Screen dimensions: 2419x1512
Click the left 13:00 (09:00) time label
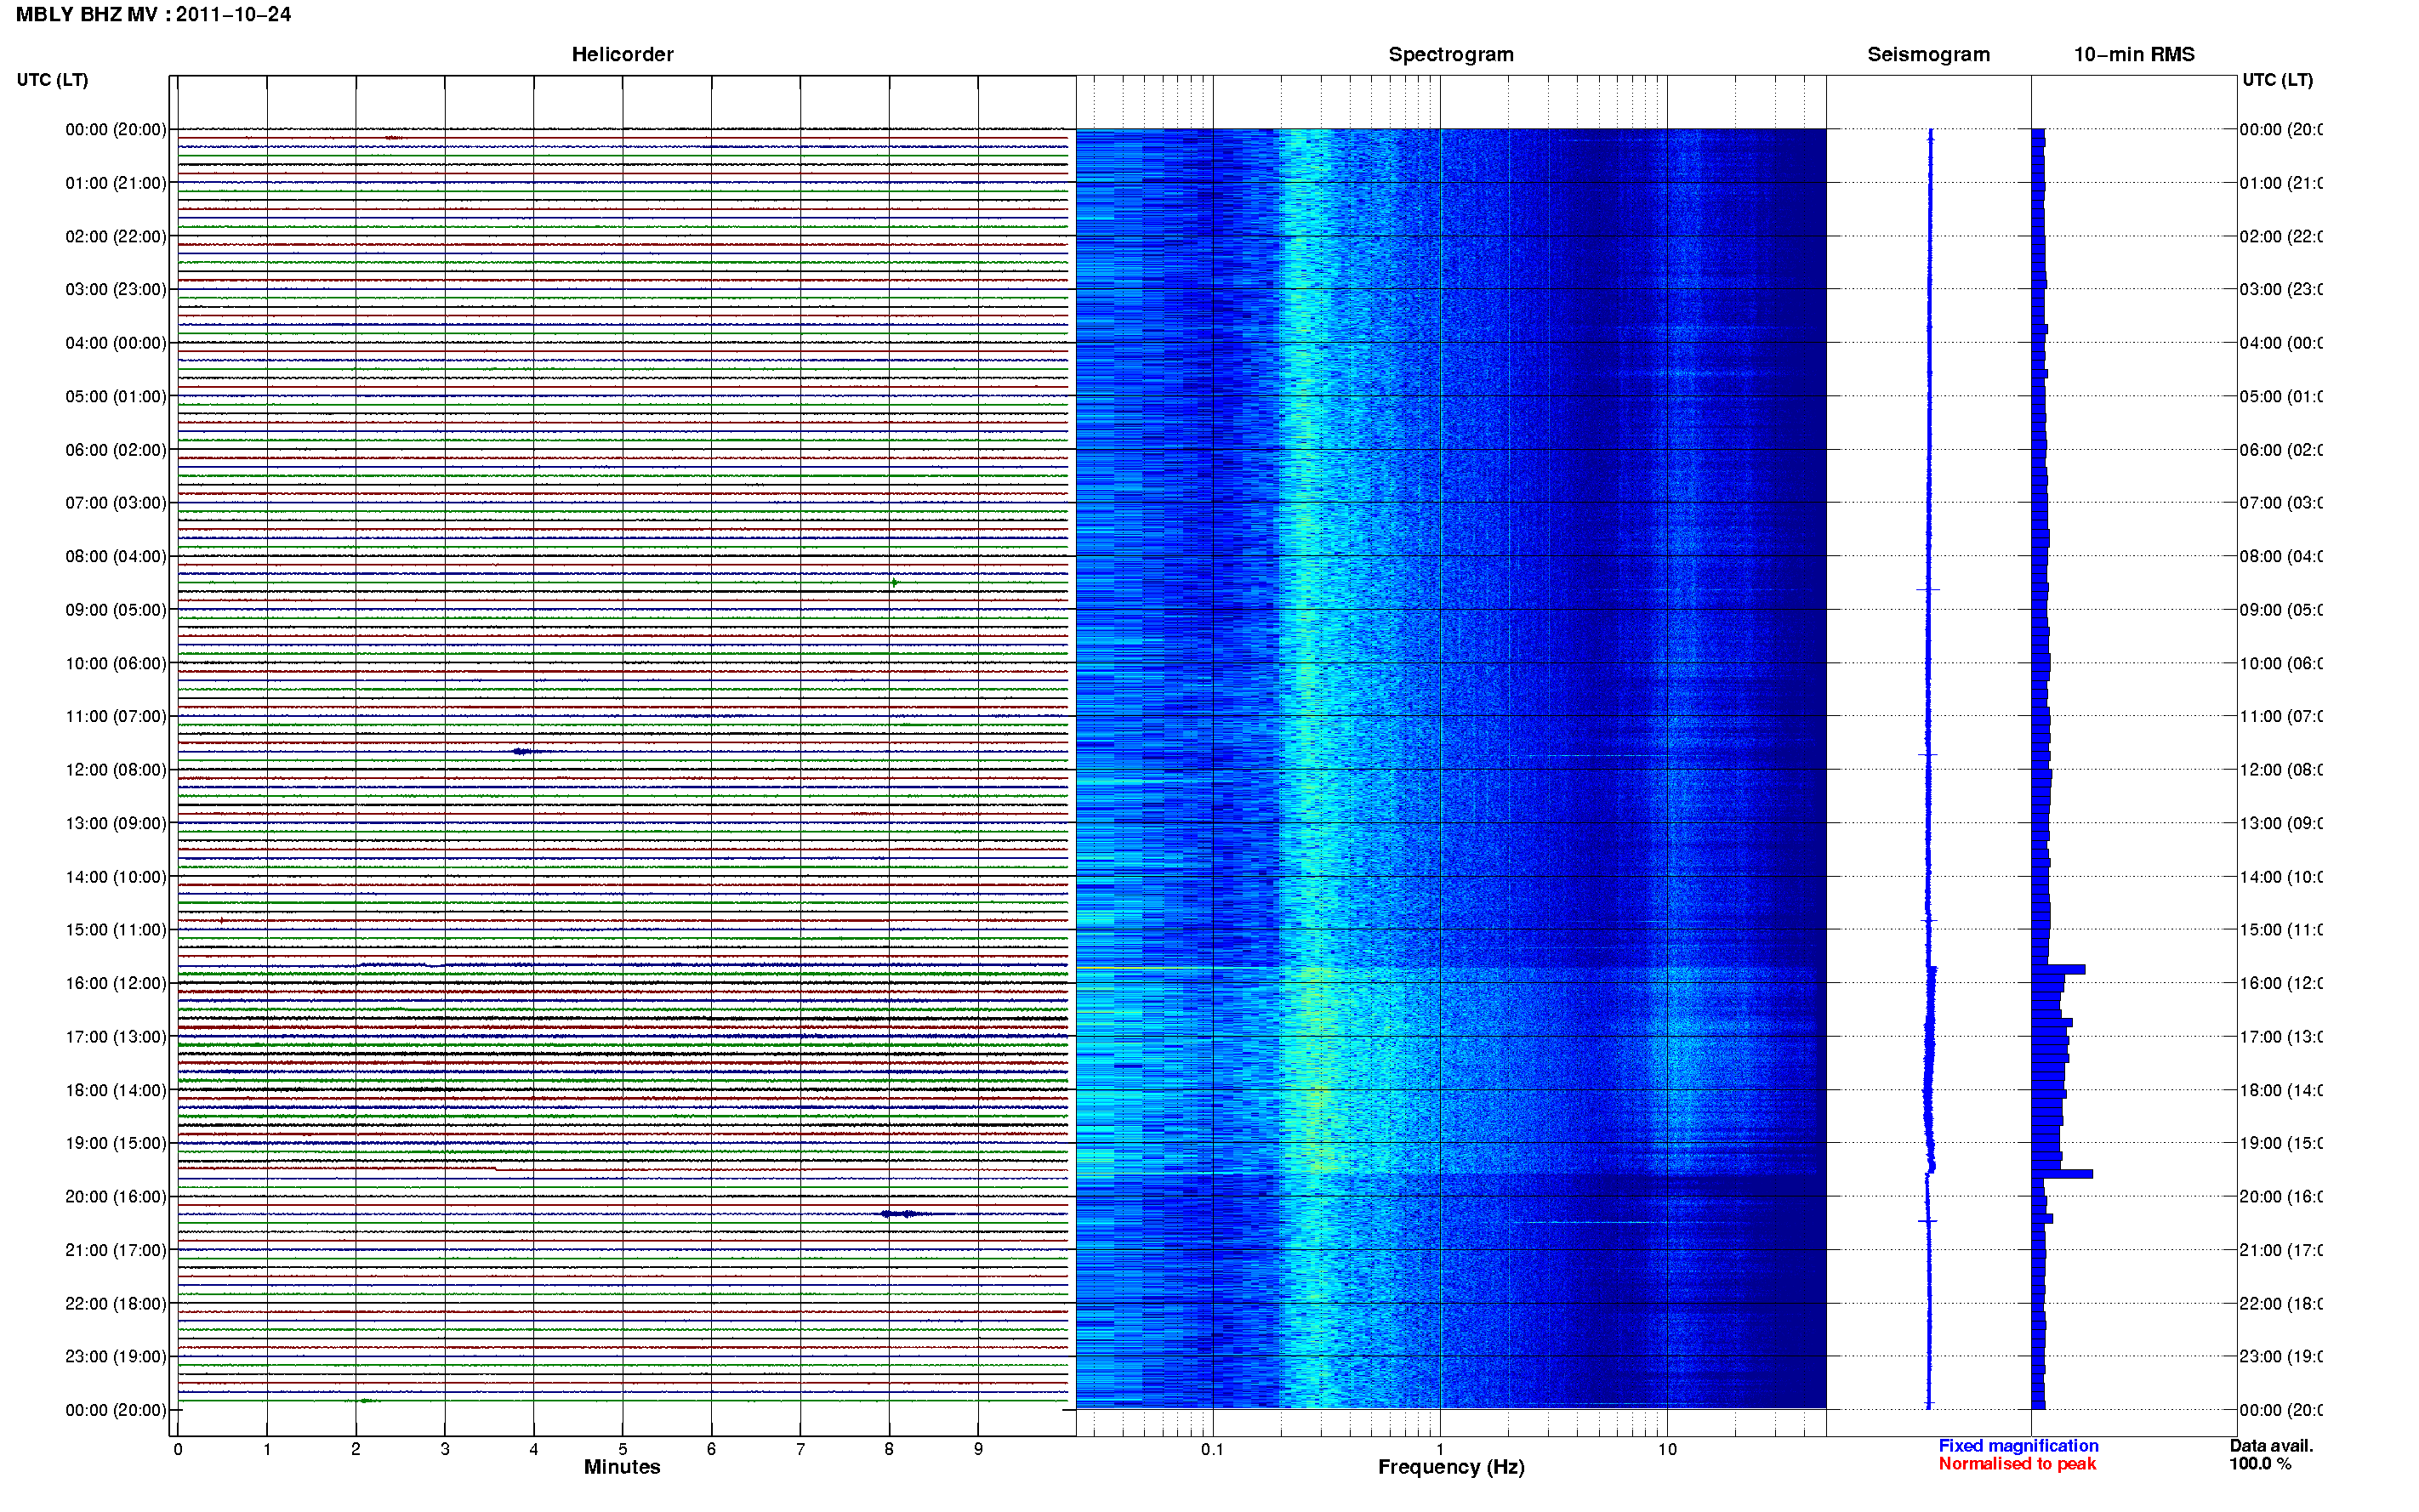[x=116, y=823]
